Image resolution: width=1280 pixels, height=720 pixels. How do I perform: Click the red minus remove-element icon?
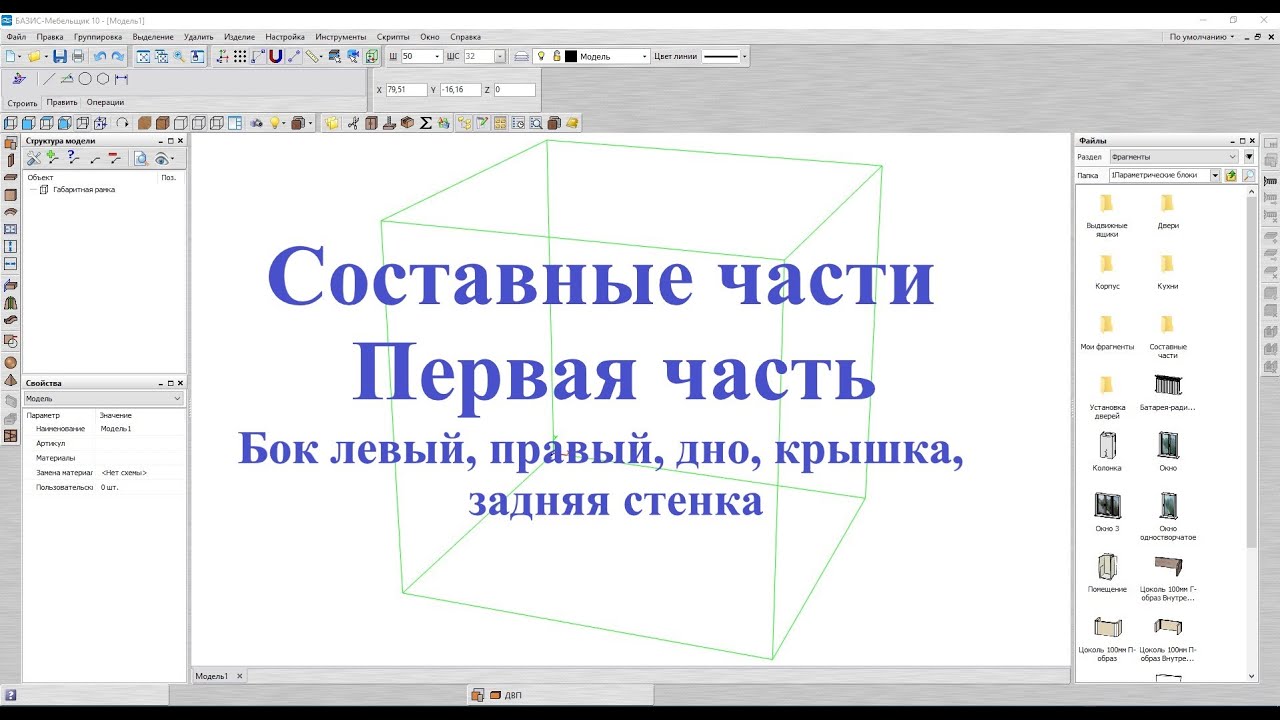(114, 158)
